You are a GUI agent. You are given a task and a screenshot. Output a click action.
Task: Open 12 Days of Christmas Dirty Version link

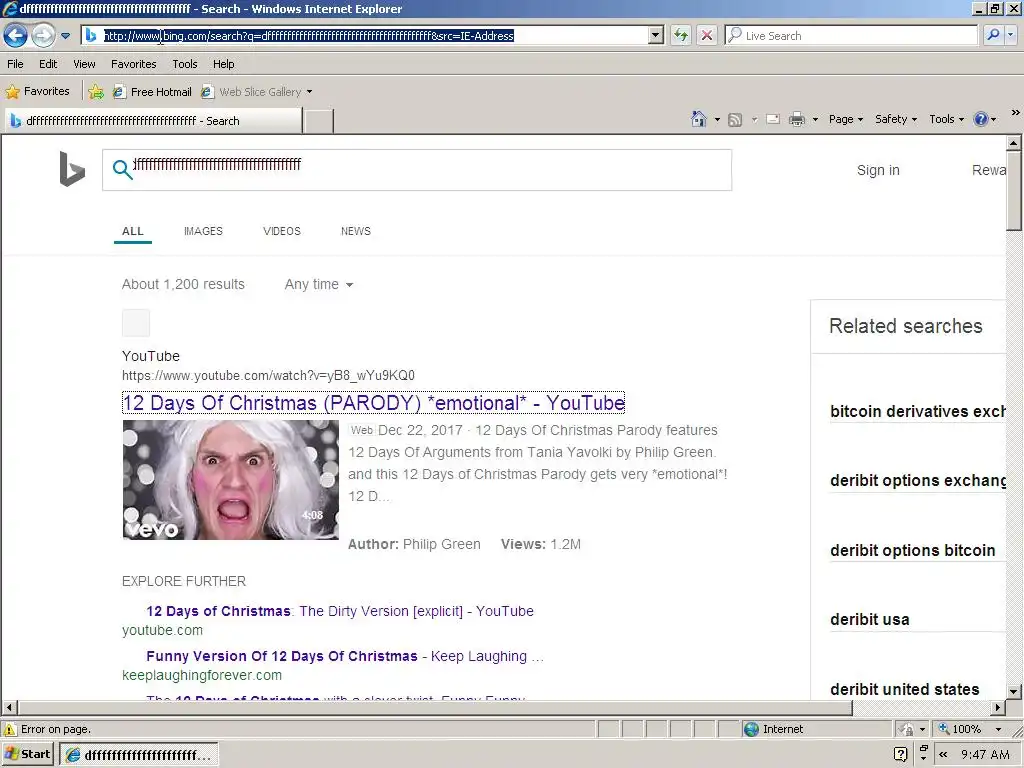pos(340,611)
